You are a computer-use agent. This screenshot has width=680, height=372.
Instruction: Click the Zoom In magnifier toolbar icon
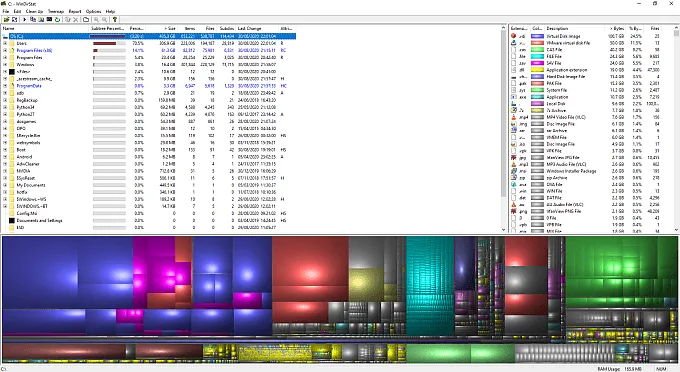click(96, 20)
